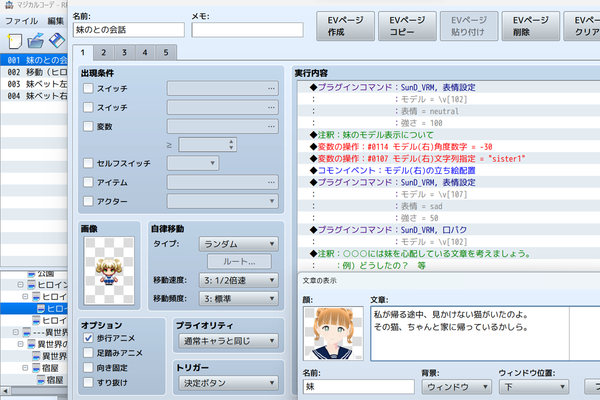Open first スイッチ selector ellipsis
The image size is (600, 400).
[x=271, y=88]
